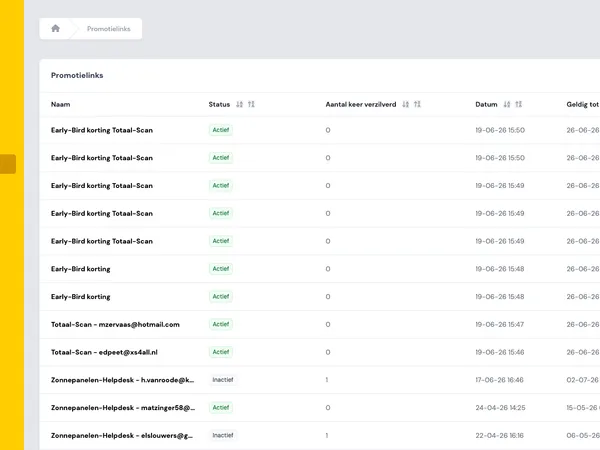
Task: Open the Totaal-Scan - mzervaas@hotmail.com row
Action: (x=320, y=324)
